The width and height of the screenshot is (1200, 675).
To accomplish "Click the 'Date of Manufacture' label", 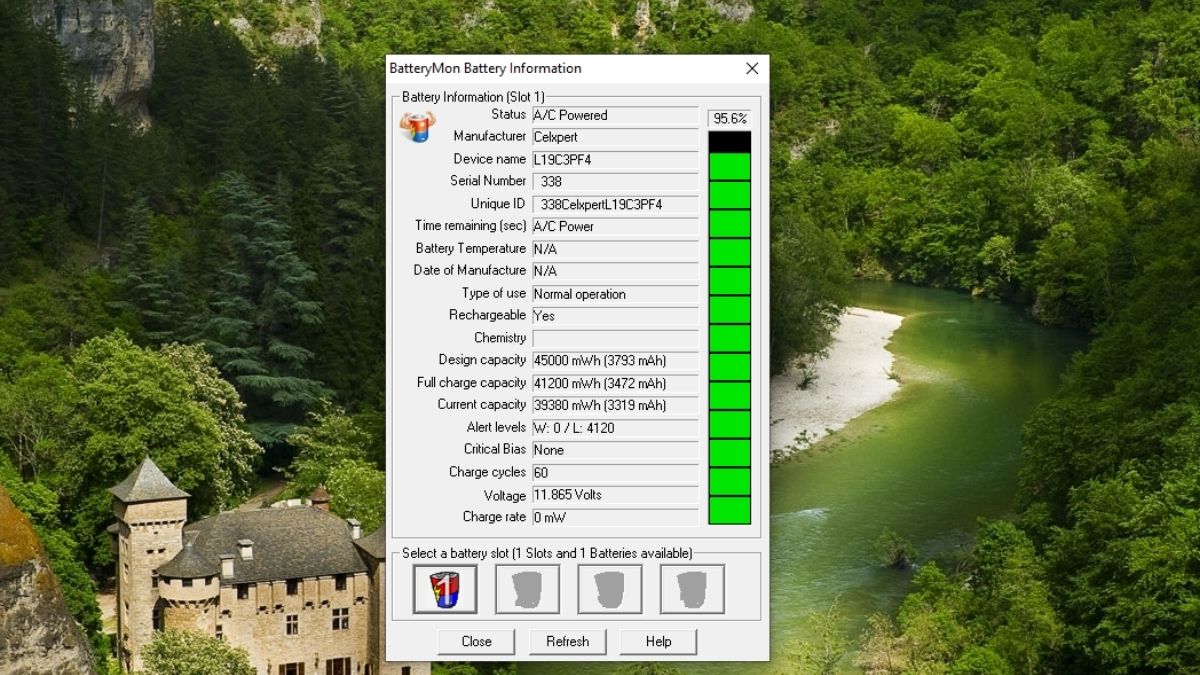I will [470, 270].
